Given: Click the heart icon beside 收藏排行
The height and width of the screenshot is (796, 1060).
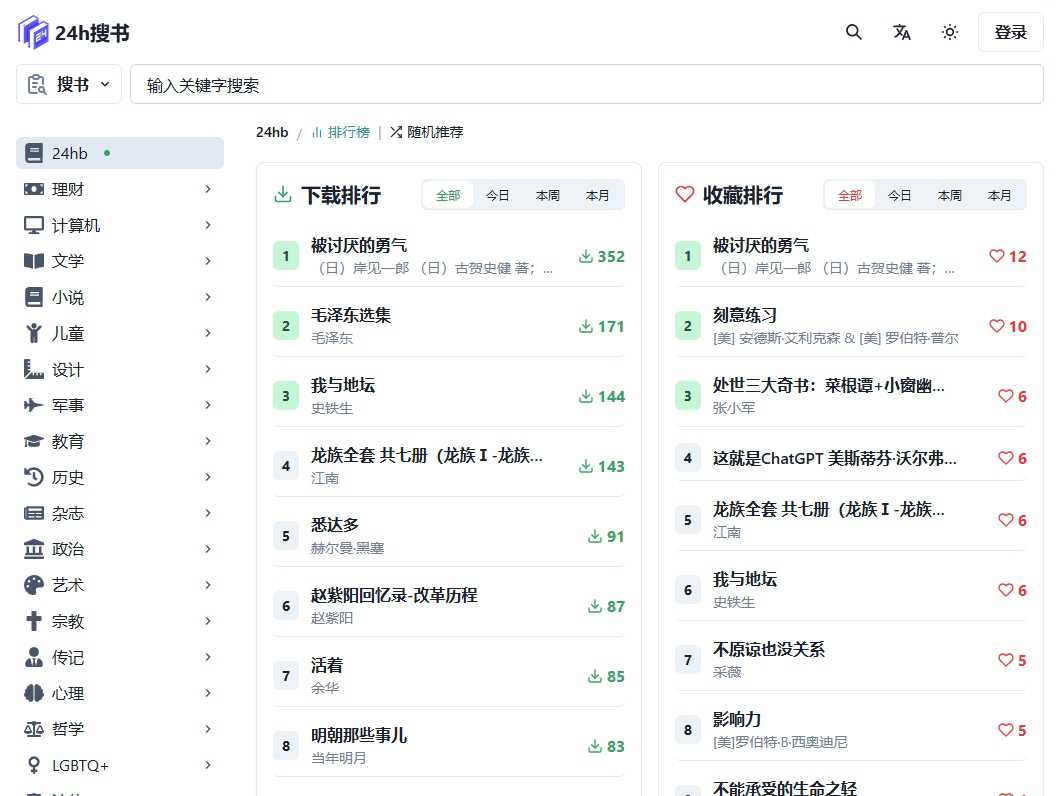Looking at the screenshot, I should tap(687, 195).
